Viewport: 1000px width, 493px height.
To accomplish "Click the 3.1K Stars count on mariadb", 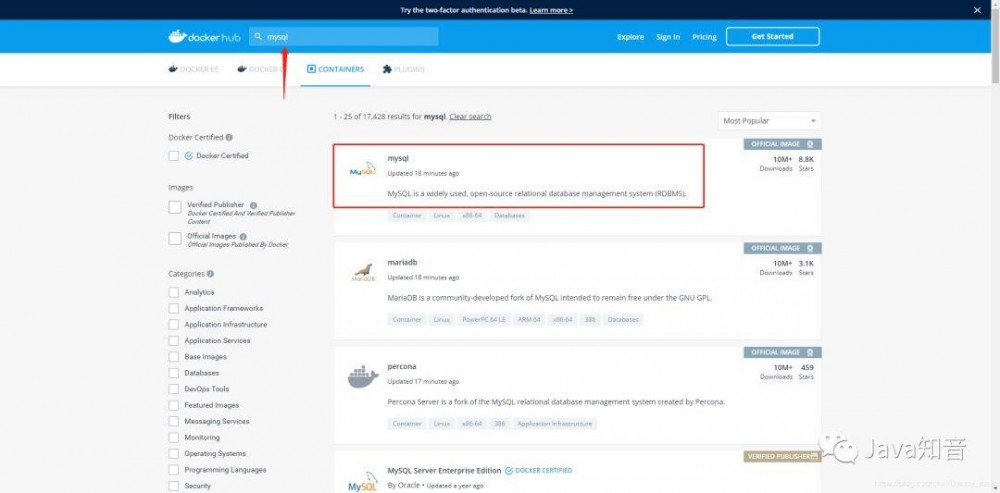I will pyautogui.click(x=806, y=267).
